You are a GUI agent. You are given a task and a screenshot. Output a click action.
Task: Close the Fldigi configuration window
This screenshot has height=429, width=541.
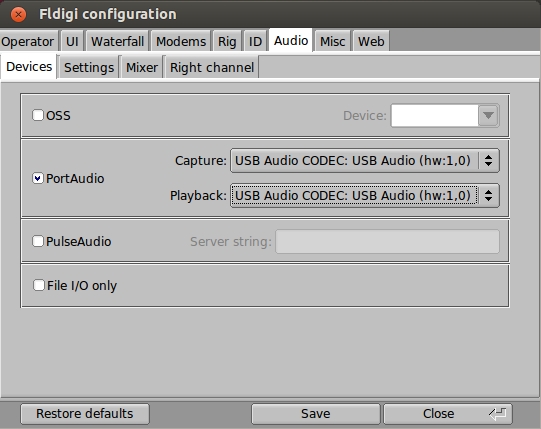[x=18, y=14]
